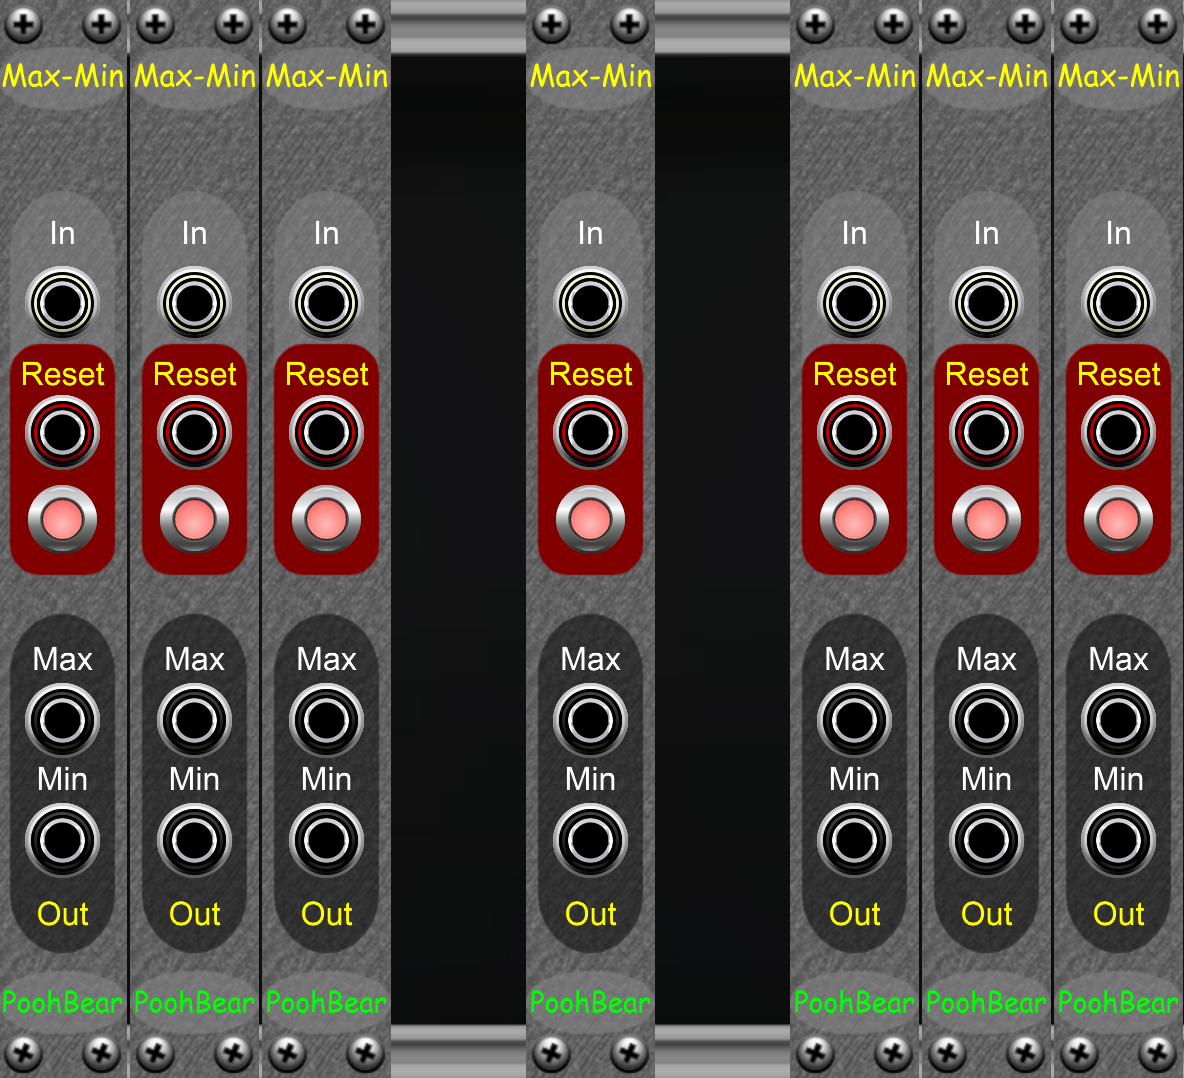Click the Max jack on the center module

tap(589, 718)
